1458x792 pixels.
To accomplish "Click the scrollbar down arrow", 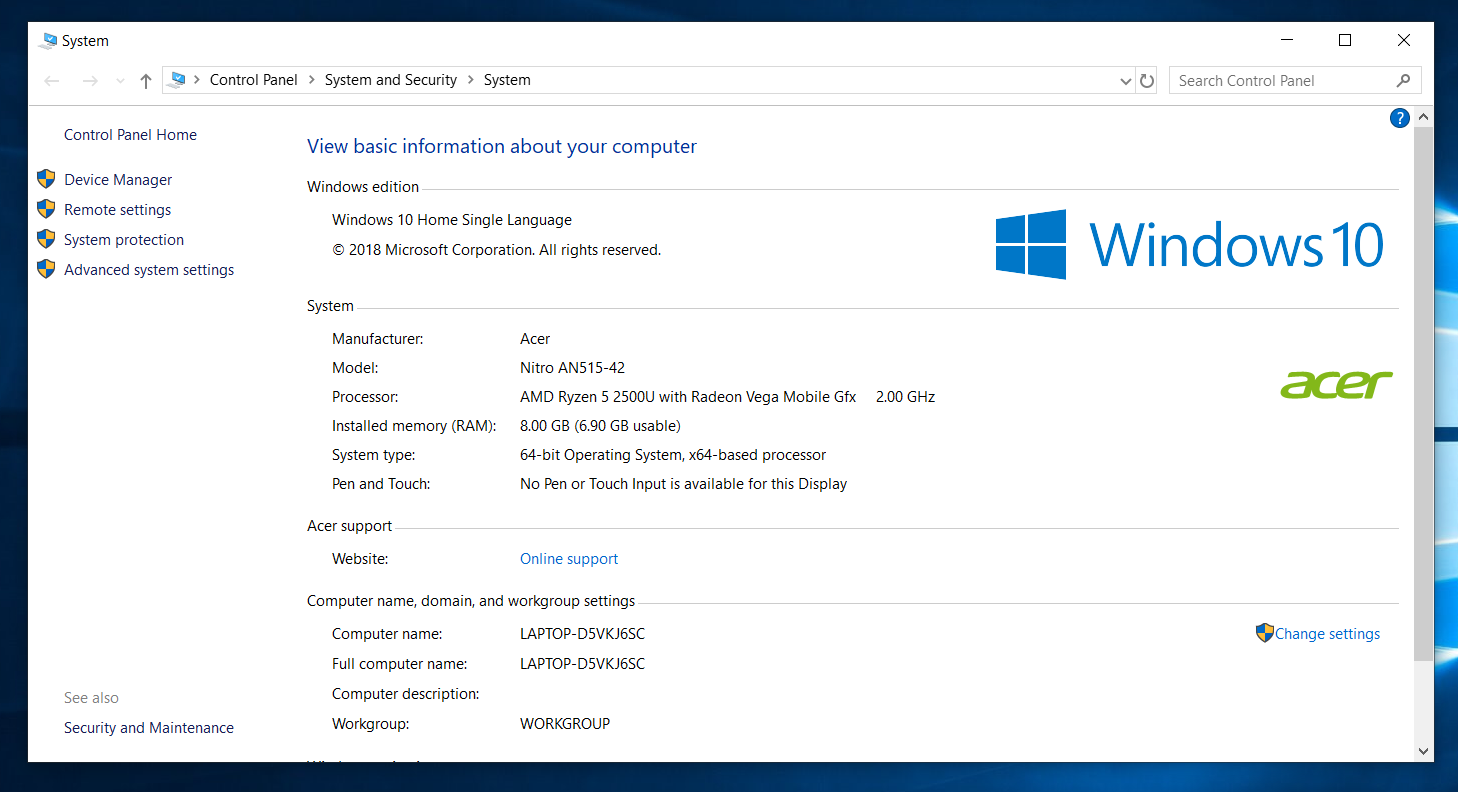I will pos(1424,751).
